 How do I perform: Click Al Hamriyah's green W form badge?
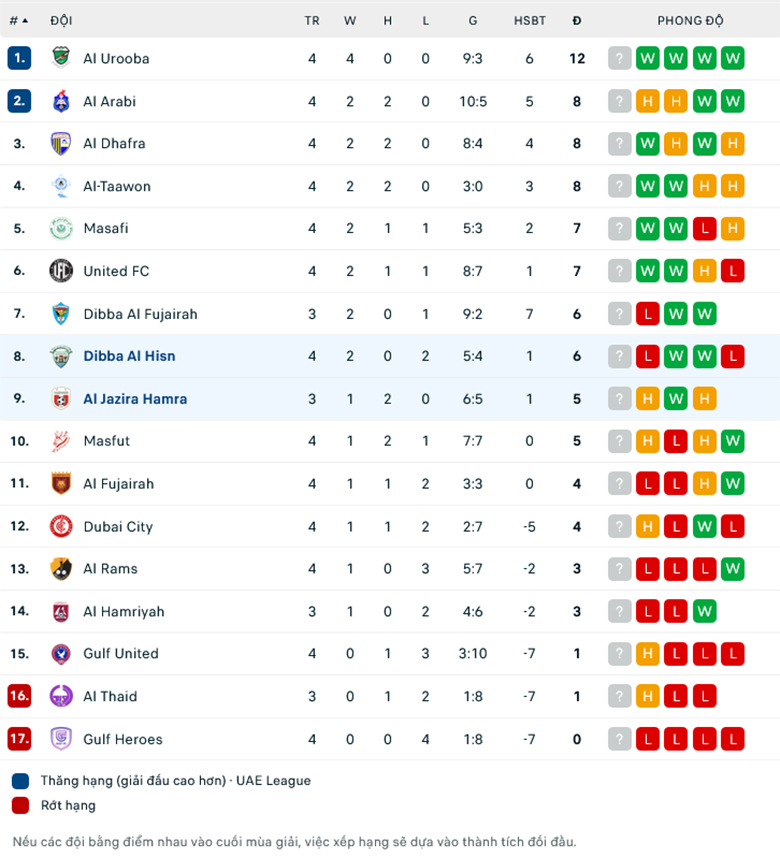pyautogui.click(x=705, y=611)
